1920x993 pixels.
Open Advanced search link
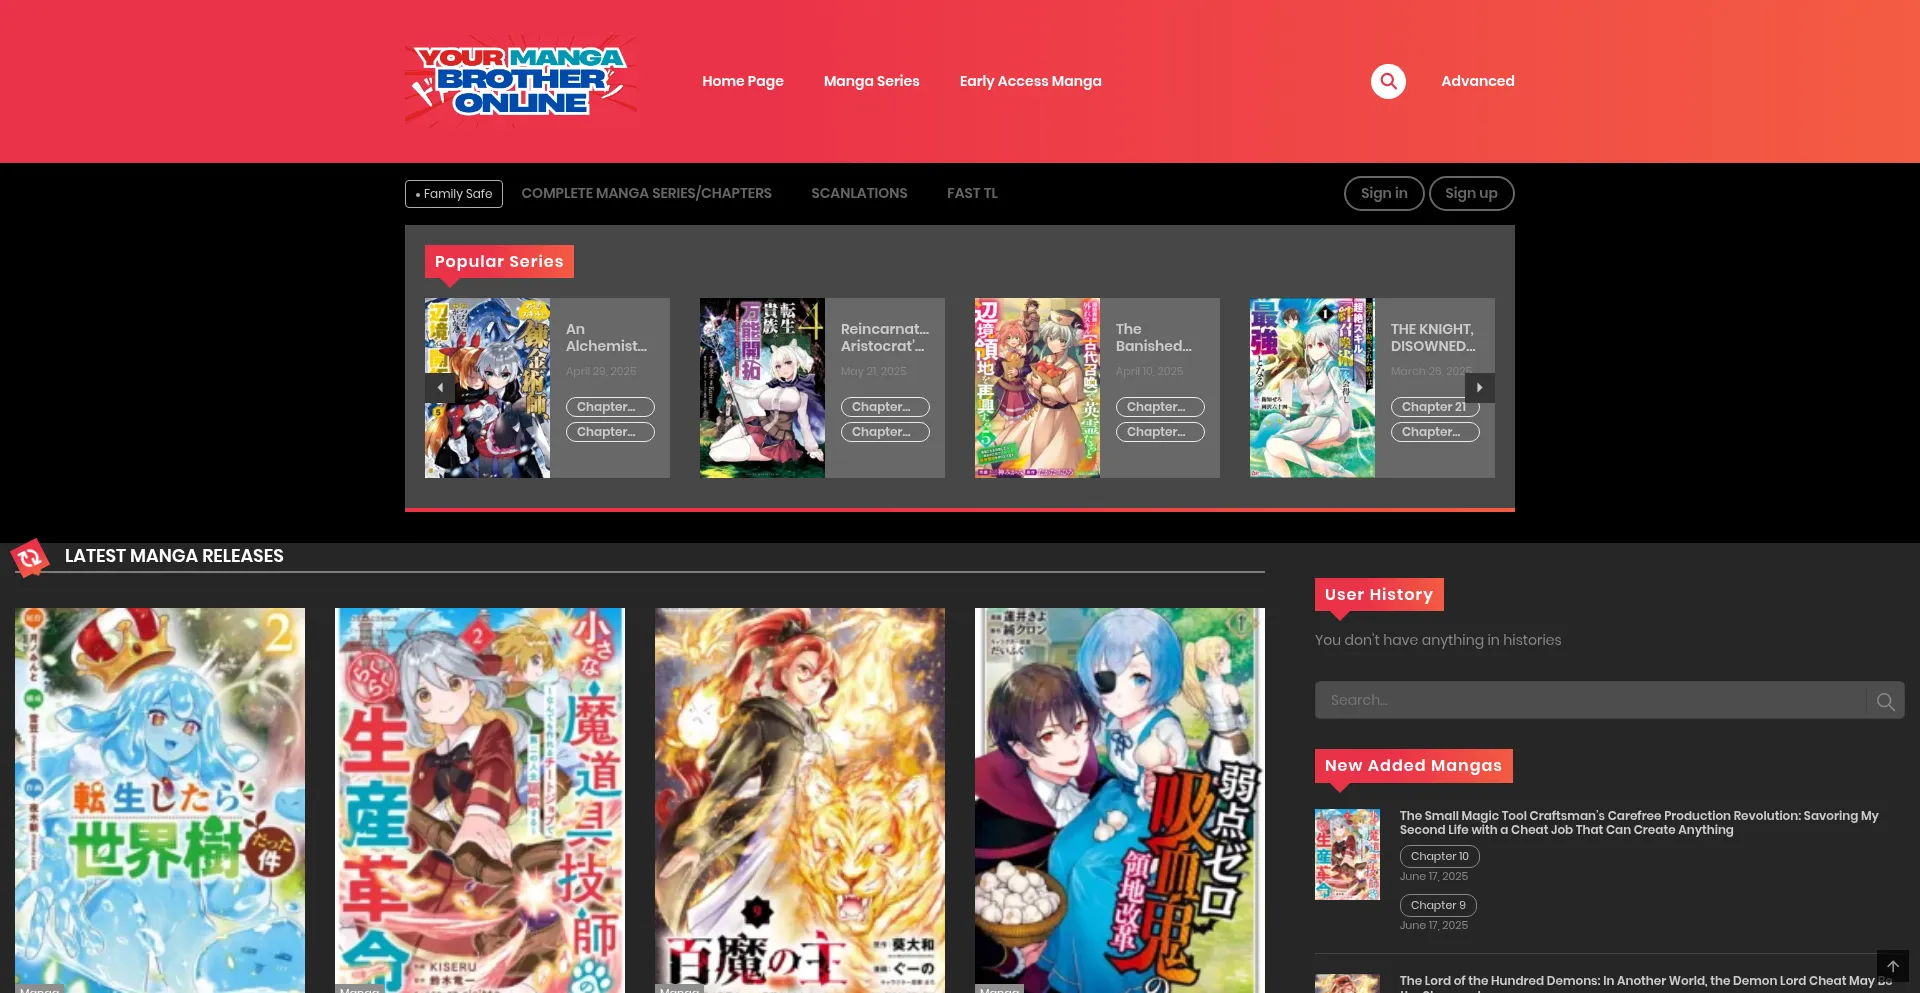(1478, 81)
